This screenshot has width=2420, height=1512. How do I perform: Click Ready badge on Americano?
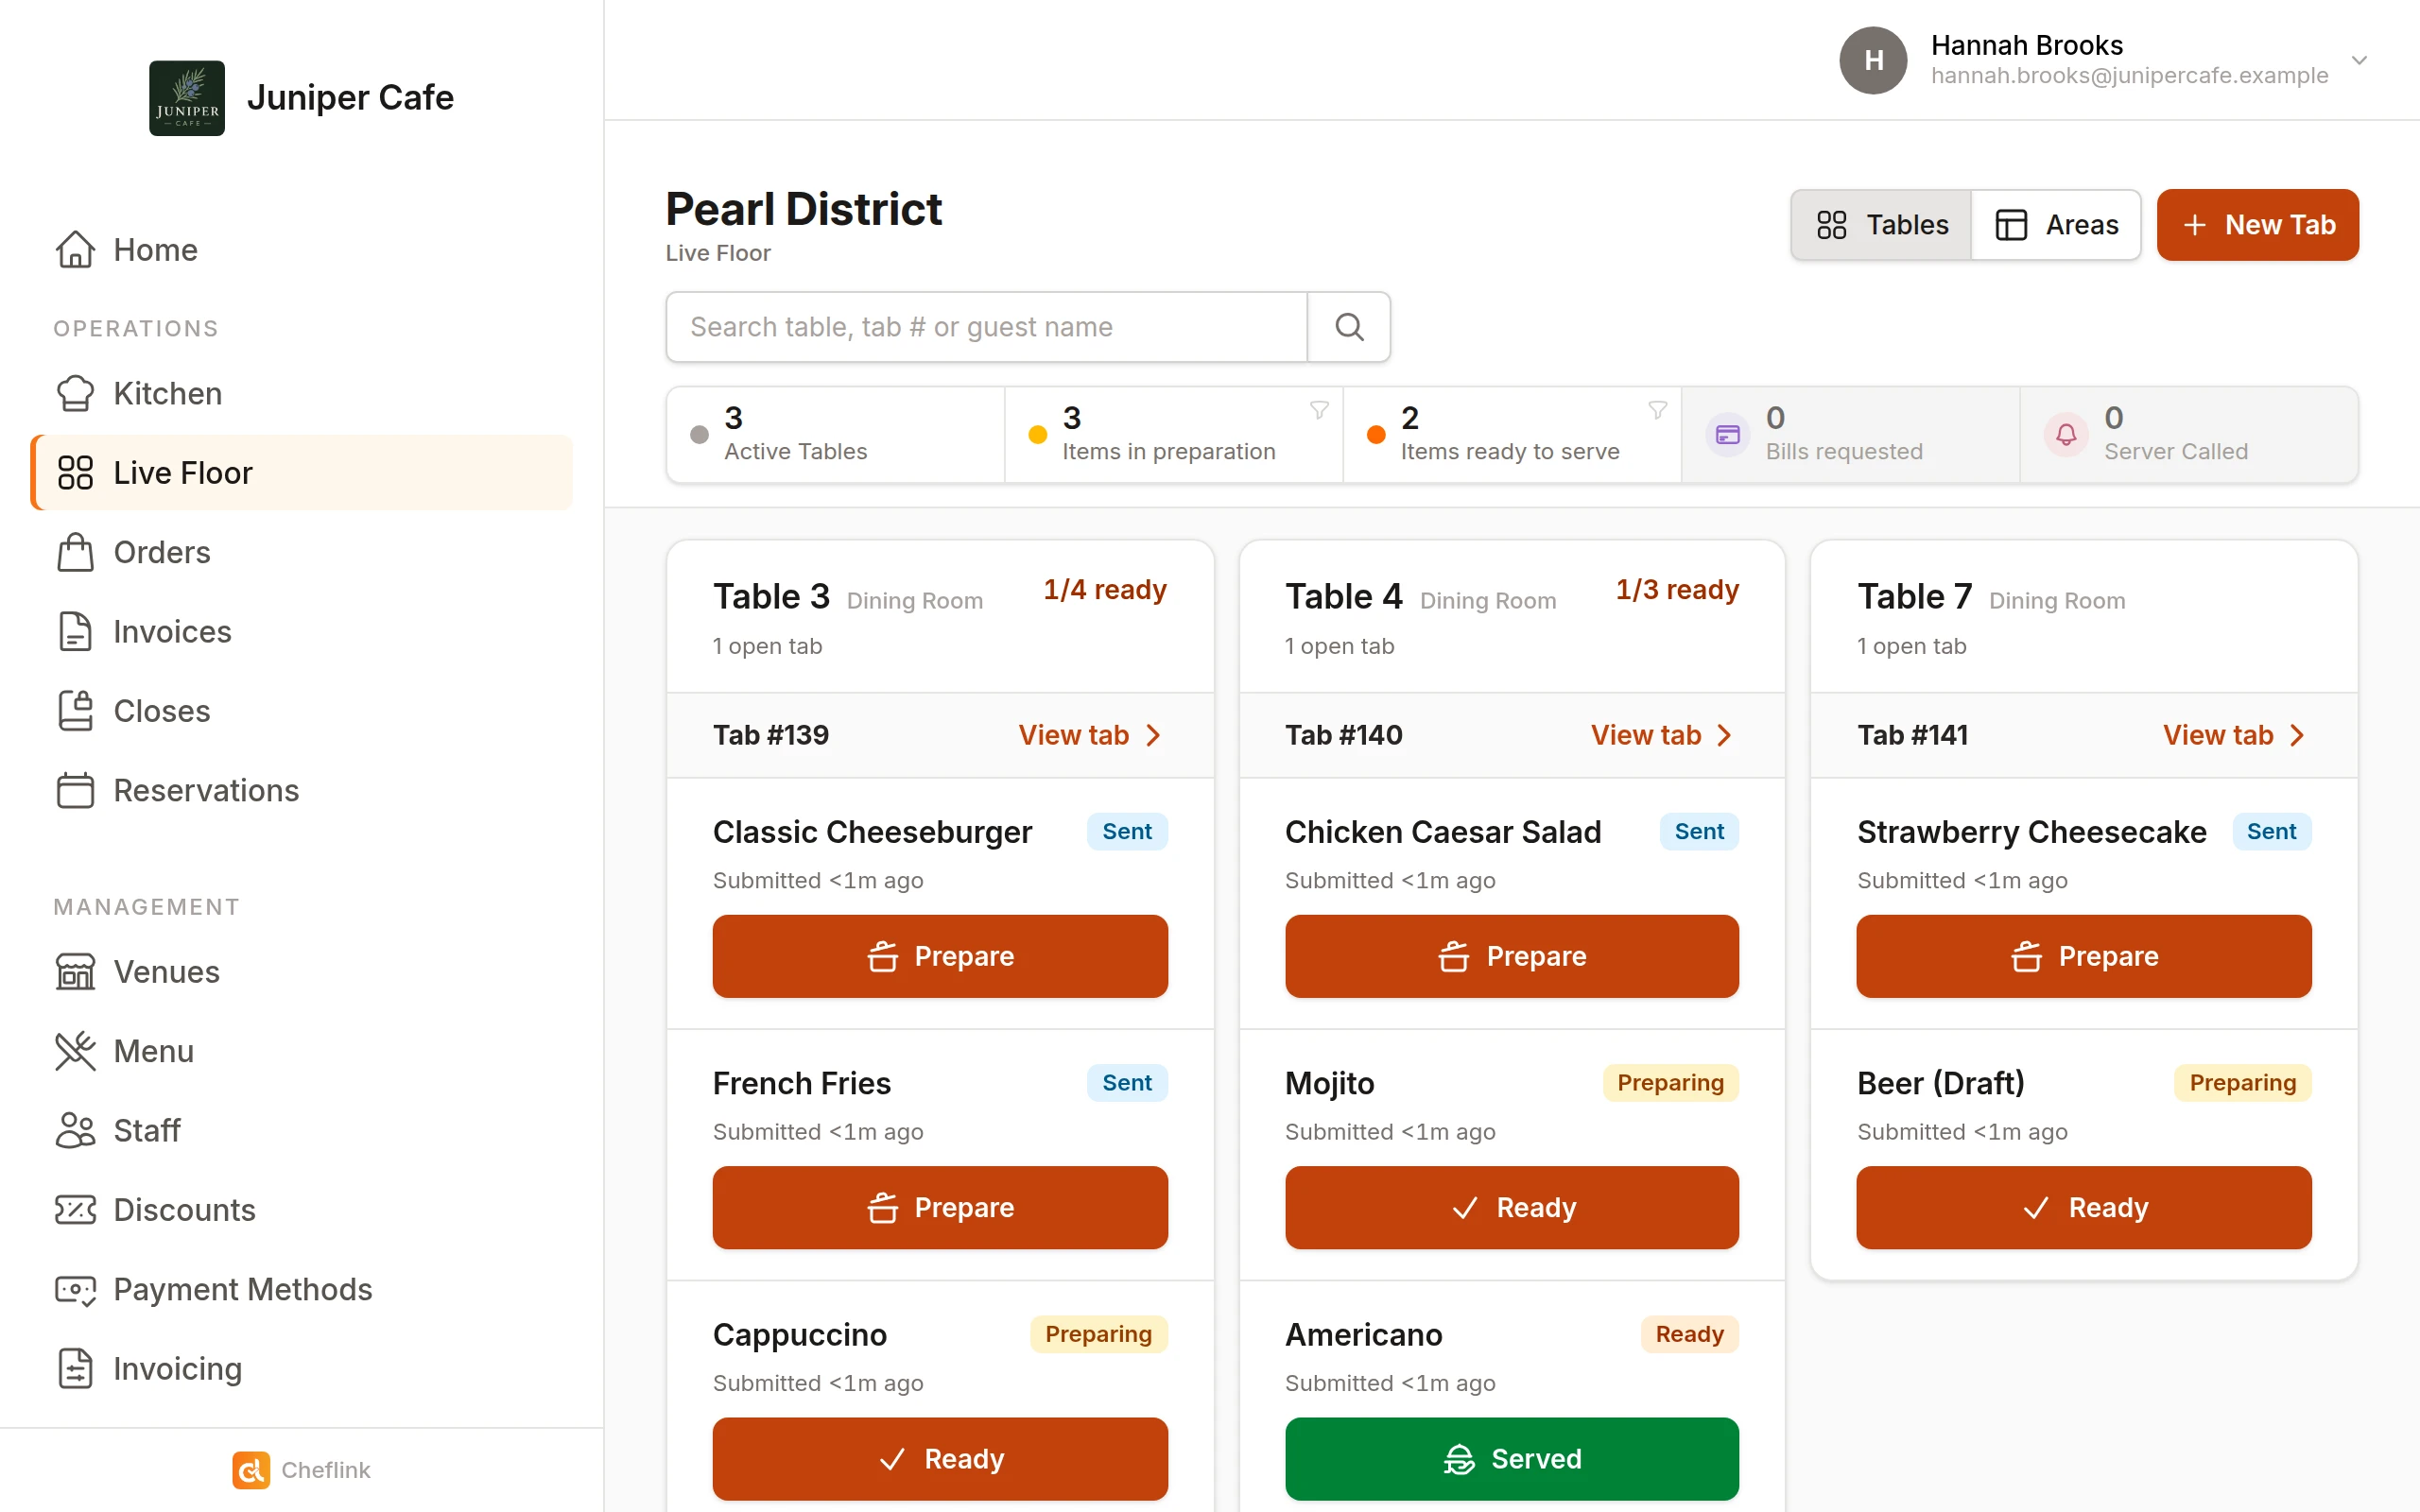click(1689, 1334)
